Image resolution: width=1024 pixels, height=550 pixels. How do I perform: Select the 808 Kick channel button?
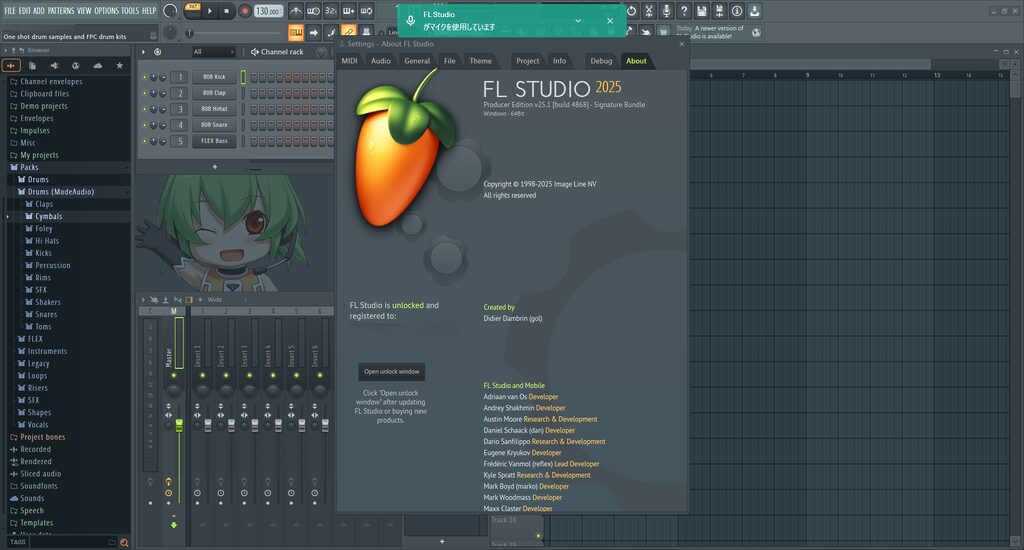pos(214,77)
